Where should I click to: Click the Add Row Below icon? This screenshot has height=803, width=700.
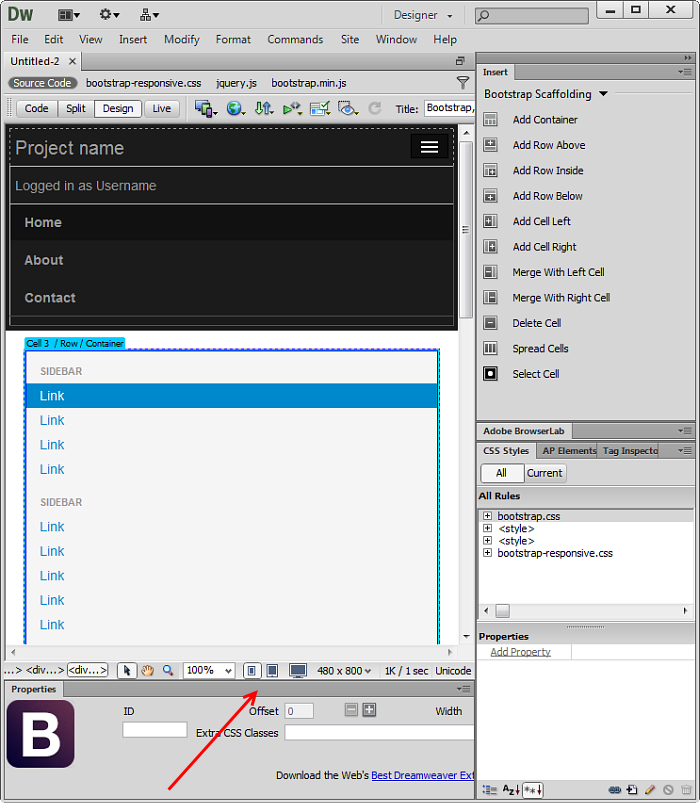pyautogui.click(x=490, y=196)
